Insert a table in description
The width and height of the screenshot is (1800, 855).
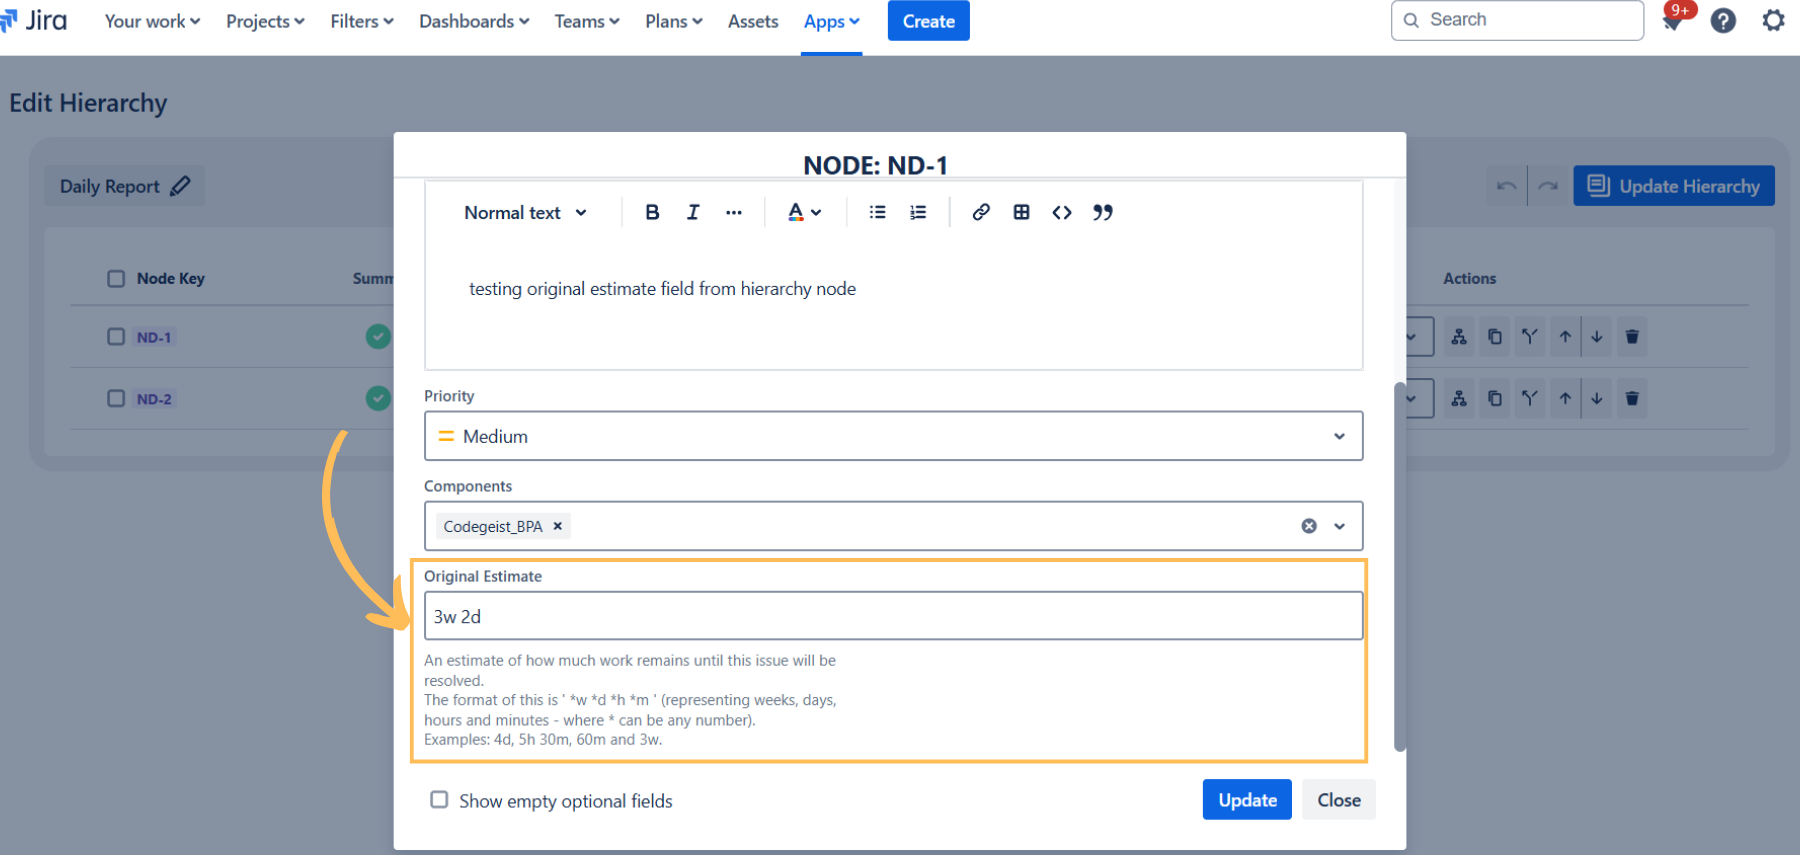click(1021, 212)
